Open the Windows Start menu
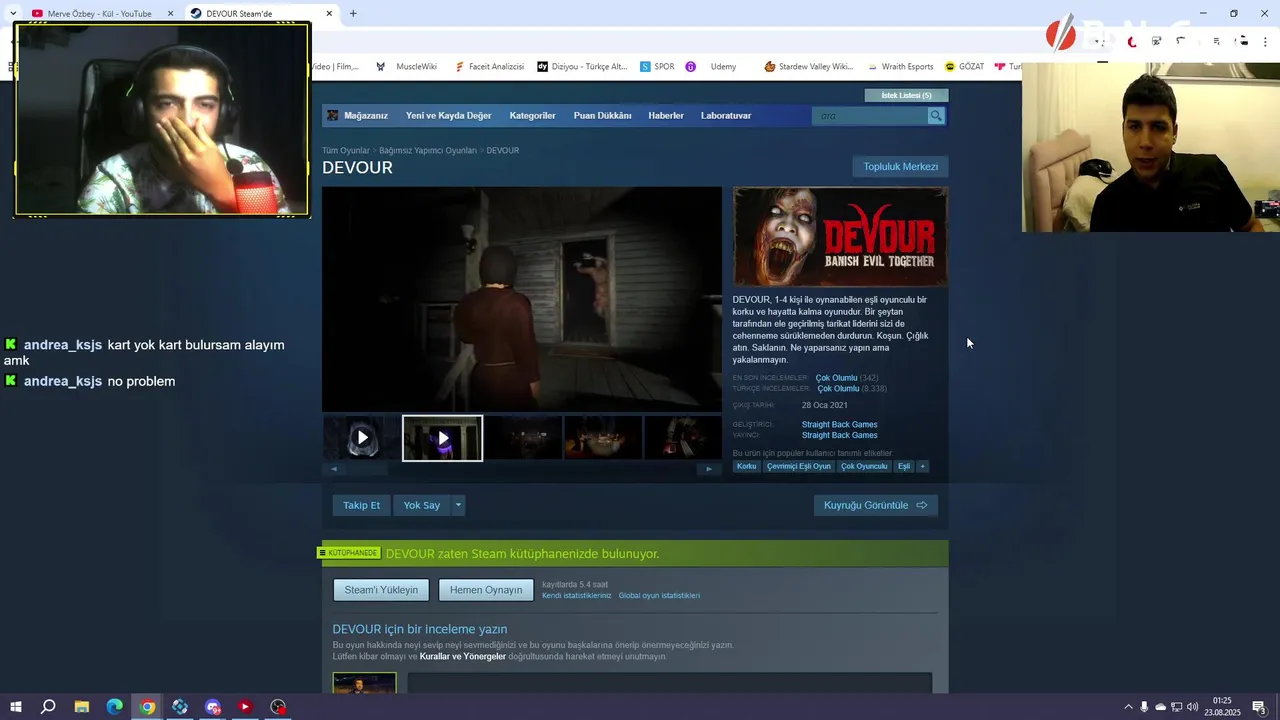Image resolution: width=1280 pixels, height=720 pixels. click(x=15, y=707)
